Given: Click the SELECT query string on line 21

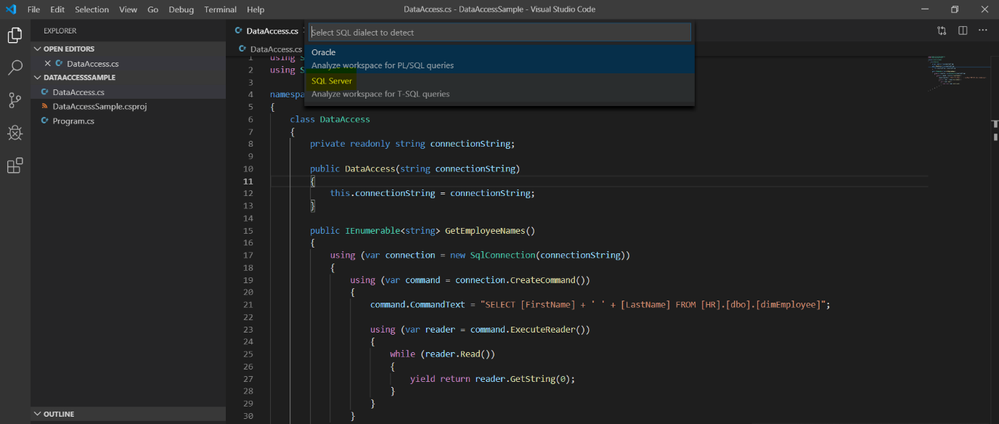Looking at the screenshot, I should [x=652, y=305].
